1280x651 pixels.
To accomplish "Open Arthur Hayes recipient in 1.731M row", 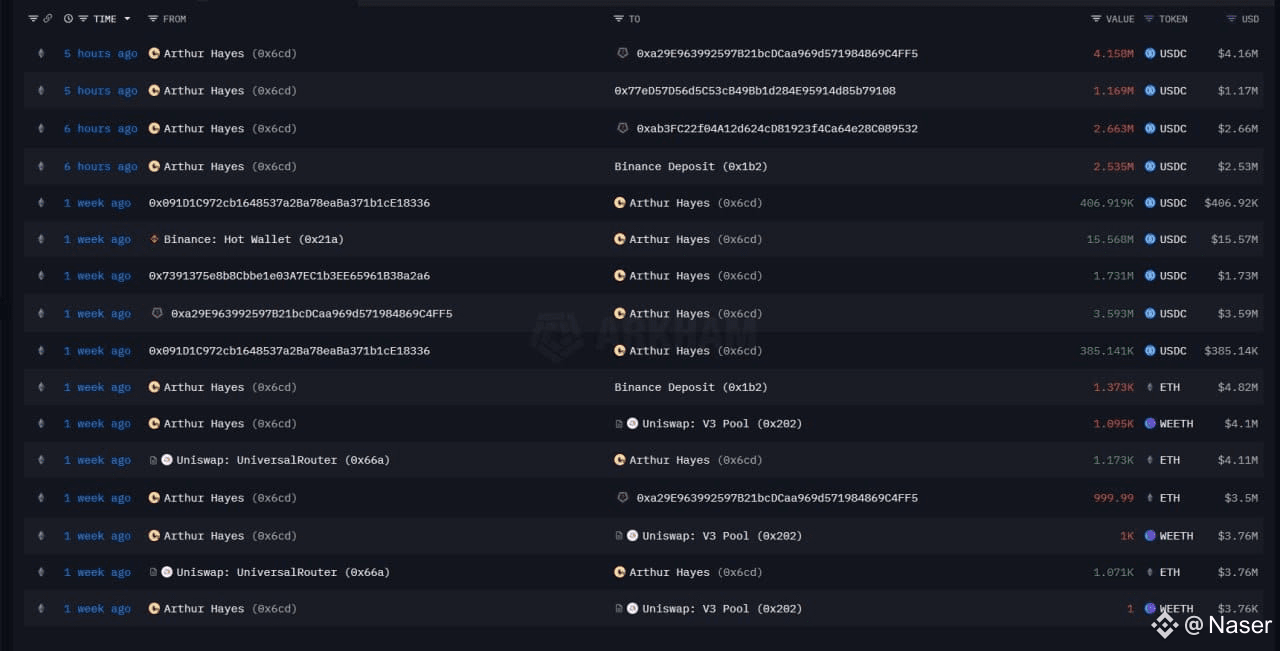I will coord(696,276).
